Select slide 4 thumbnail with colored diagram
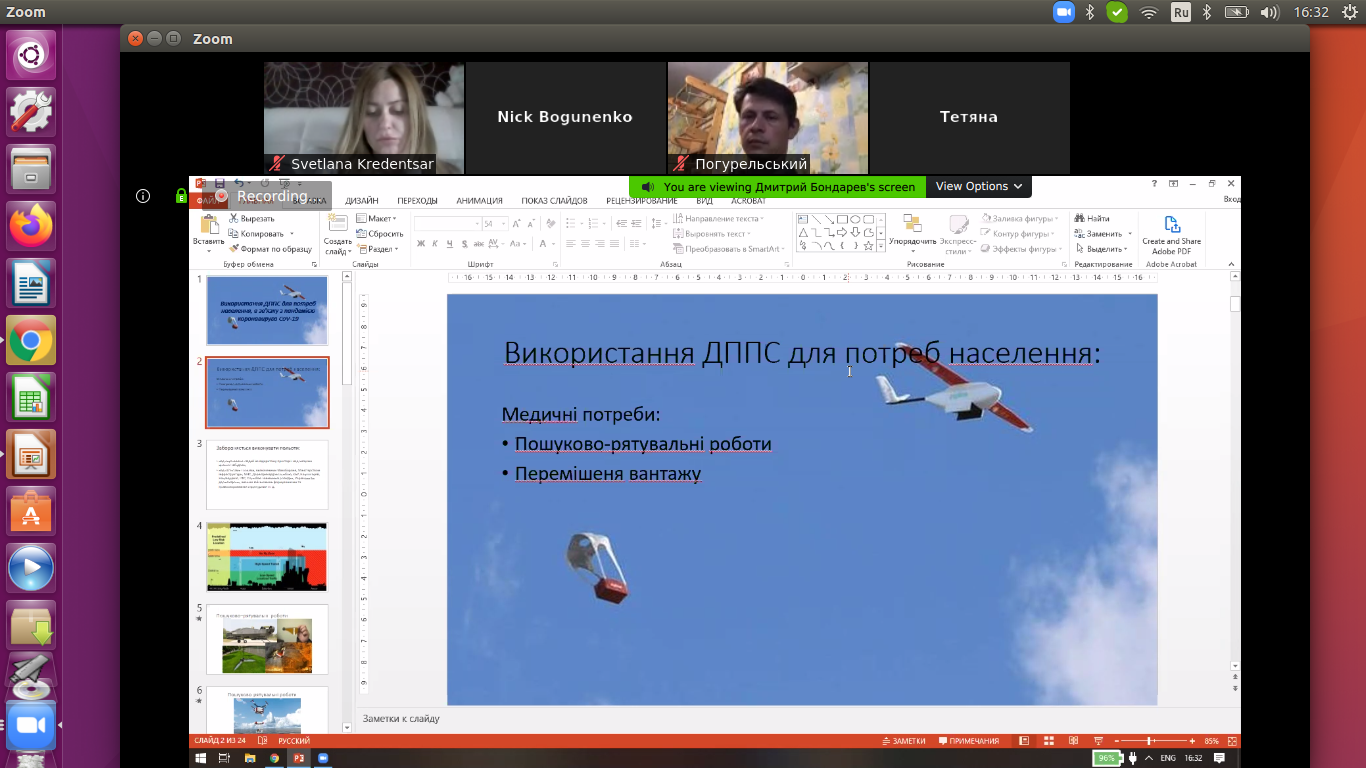1366x768 pixels. (267, 557)
